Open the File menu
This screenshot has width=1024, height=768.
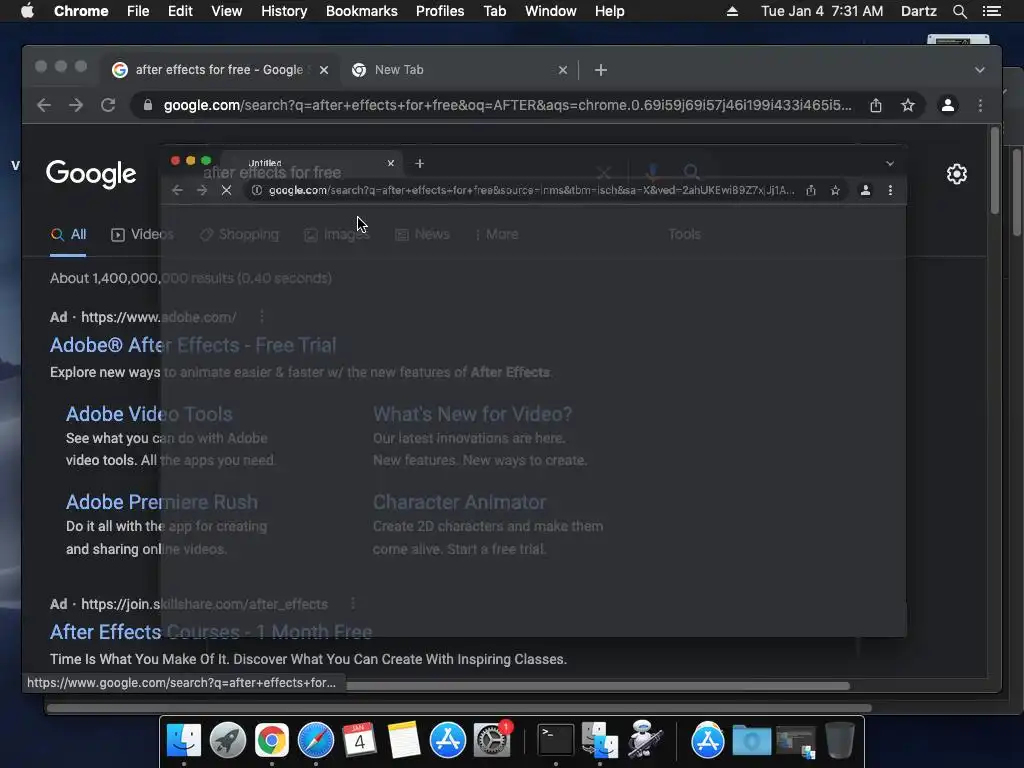tap(138, 11)
